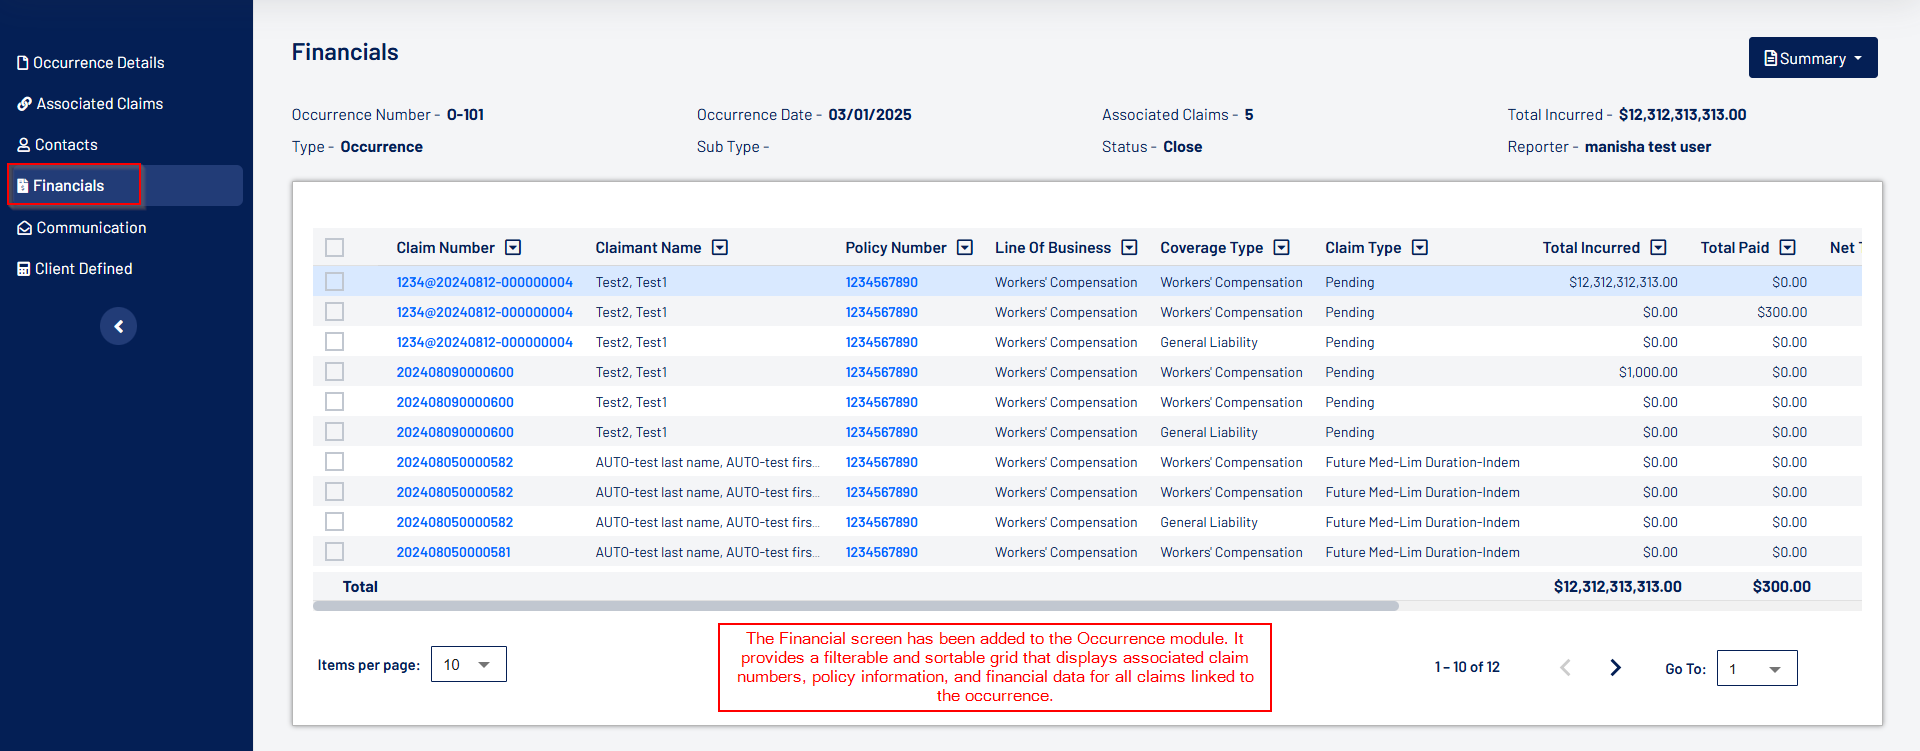Open policy number link in first row
The width and height of the screenshot is (1920, 751).
(881, 282)
